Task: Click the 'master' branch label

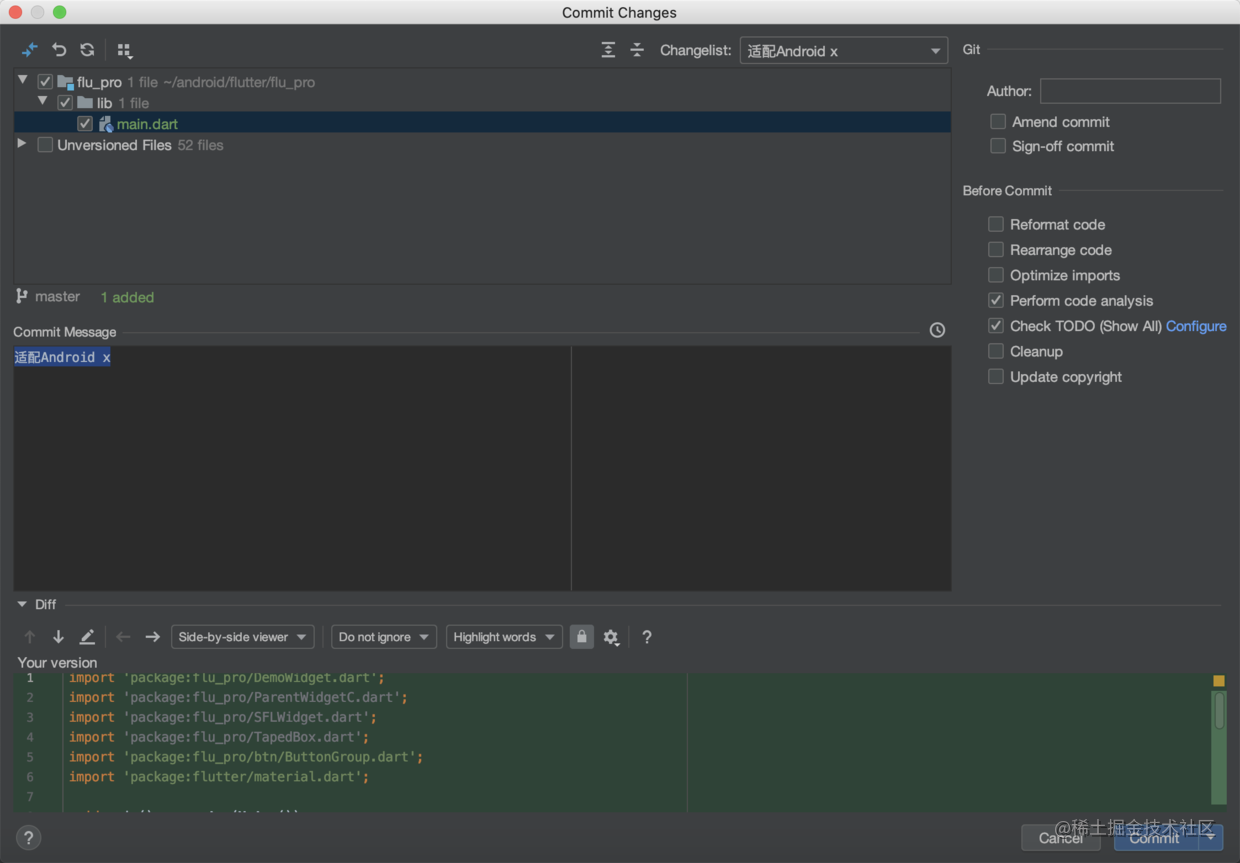Action: coord(57,296)
